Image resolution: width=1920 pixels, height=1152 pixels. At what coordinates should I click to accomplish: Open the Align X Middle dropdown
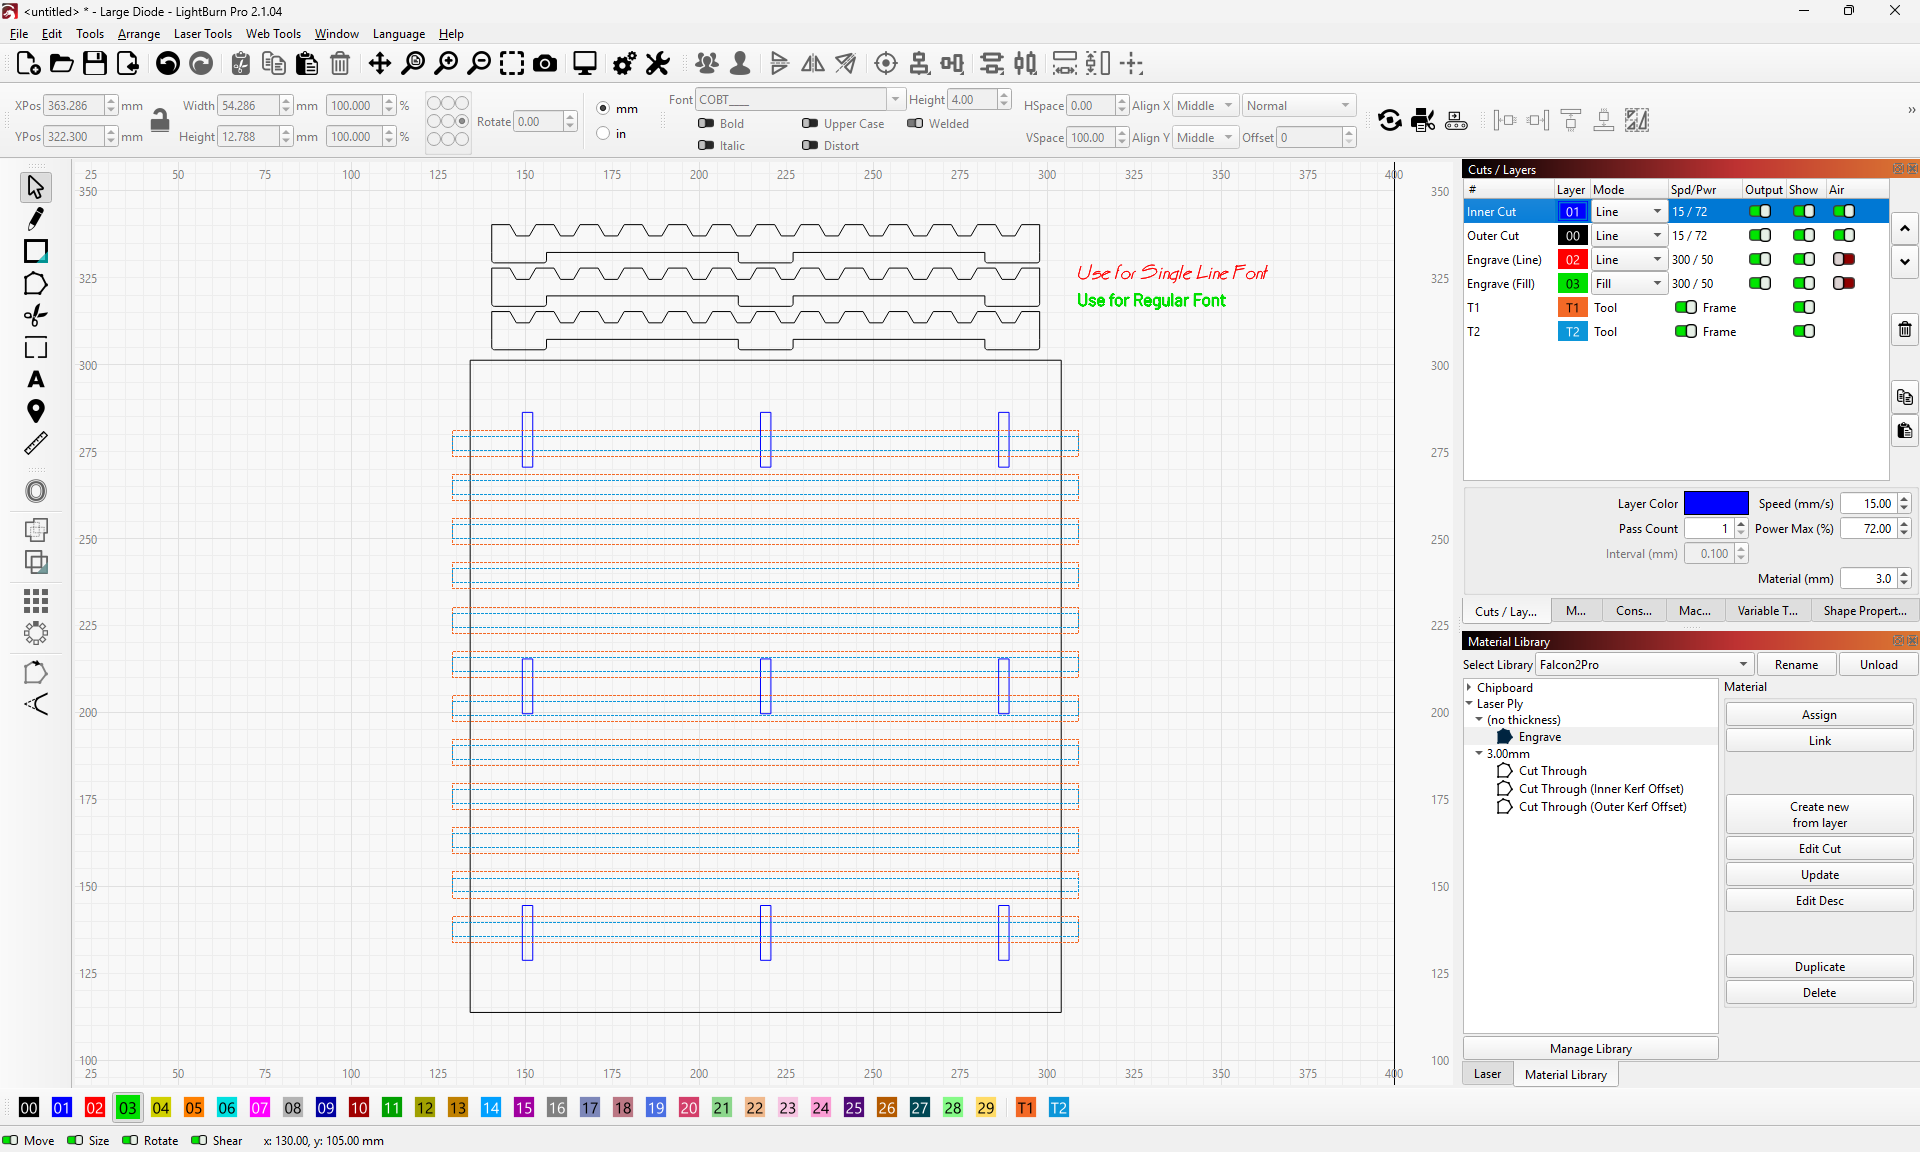point(1205,105)
